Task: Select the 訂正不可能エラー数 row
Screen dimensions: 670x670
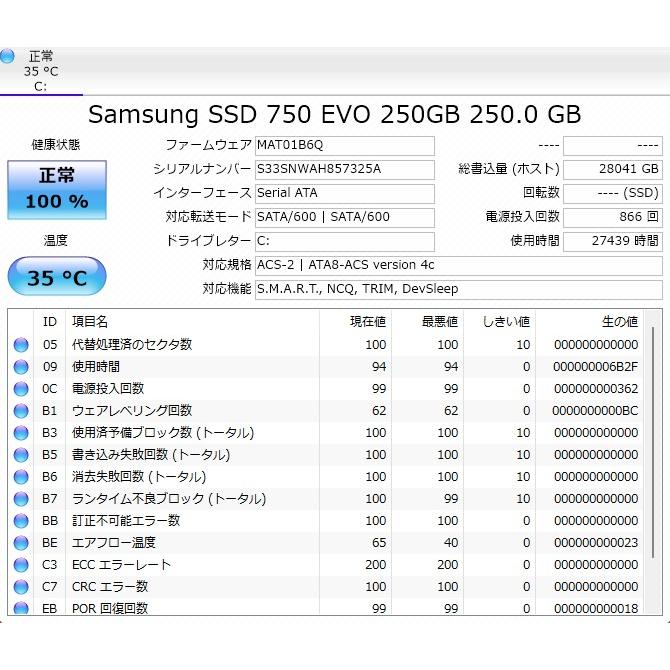Action: click(327, 521)
